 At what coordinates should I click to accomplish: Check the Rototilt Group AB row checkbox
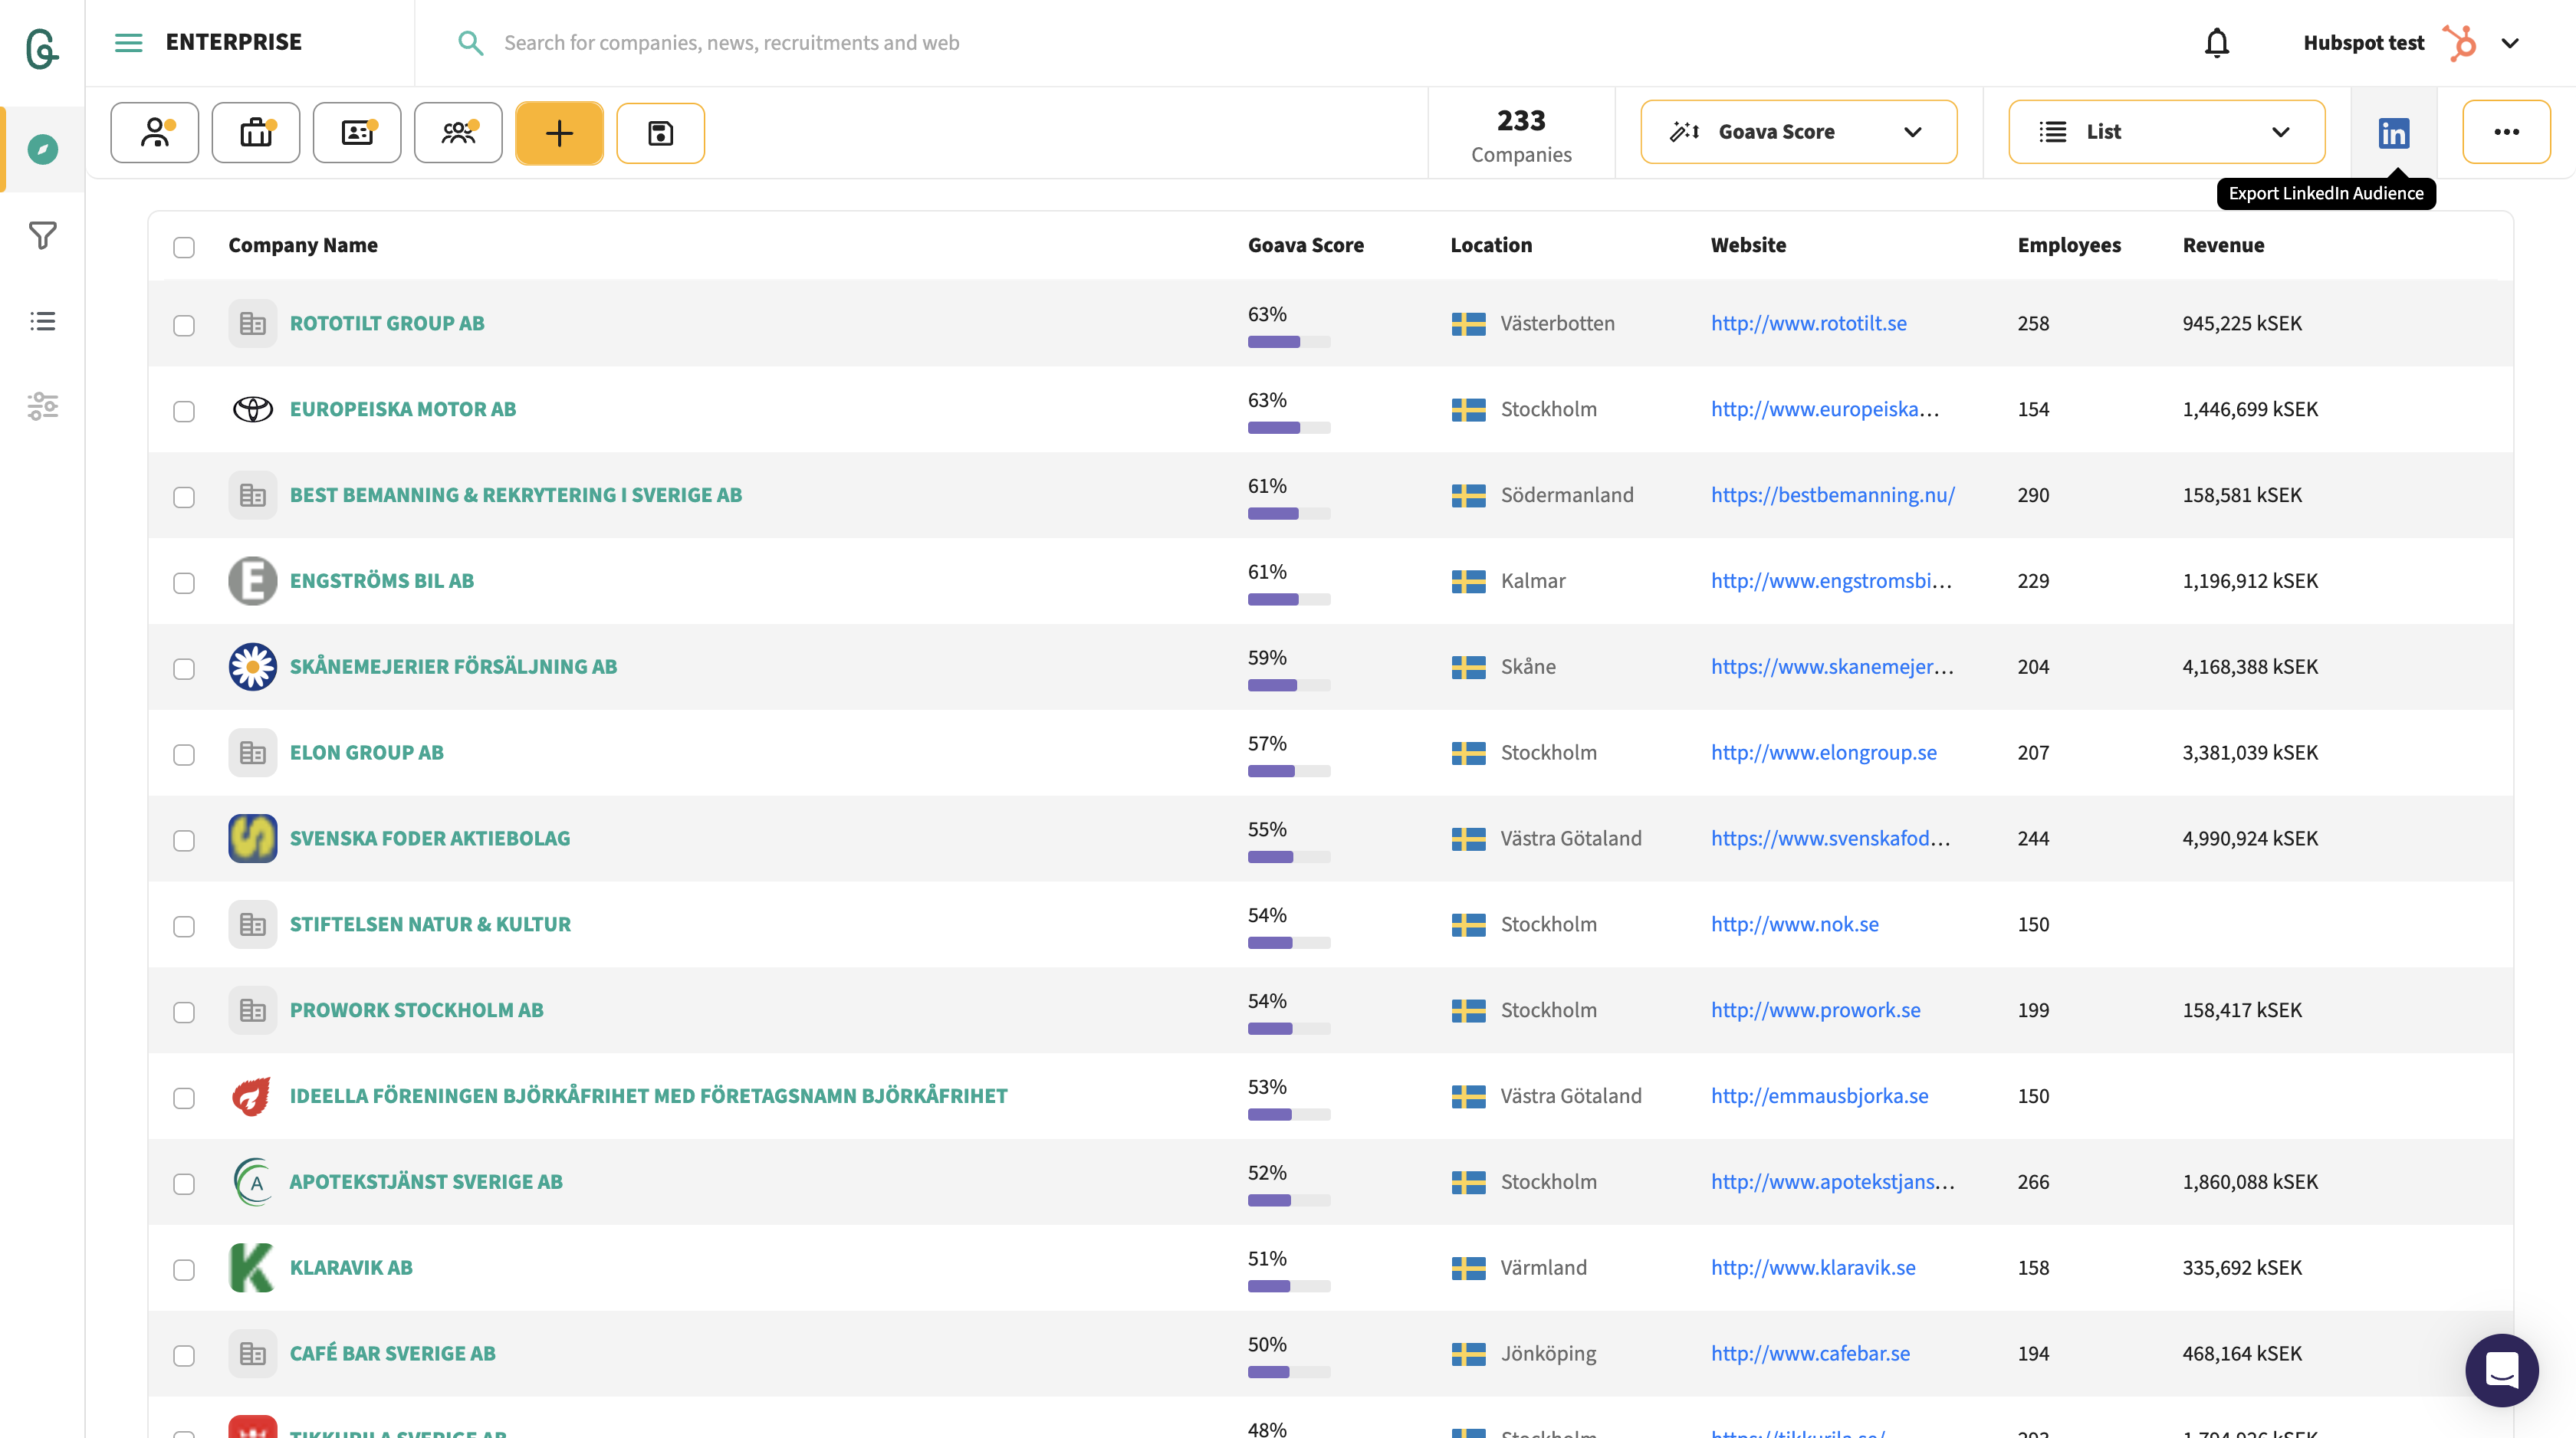tap(184, 325)
